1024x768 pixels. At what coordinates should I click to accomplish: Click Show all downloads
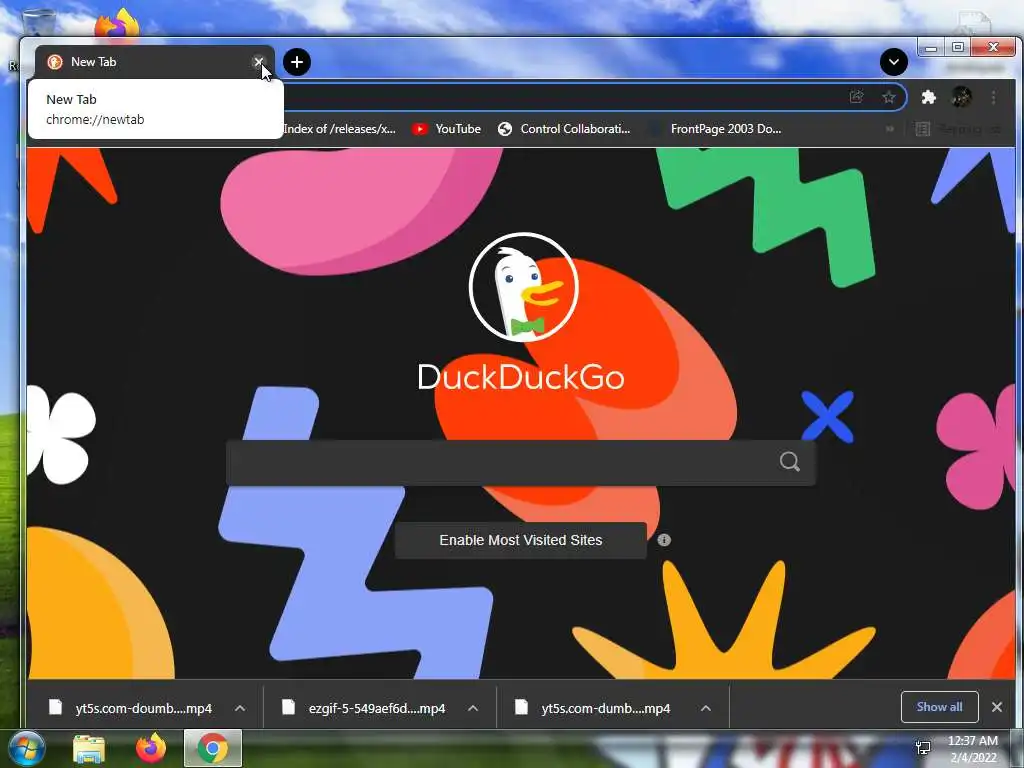pyautogui.click(x=939, y=707)
